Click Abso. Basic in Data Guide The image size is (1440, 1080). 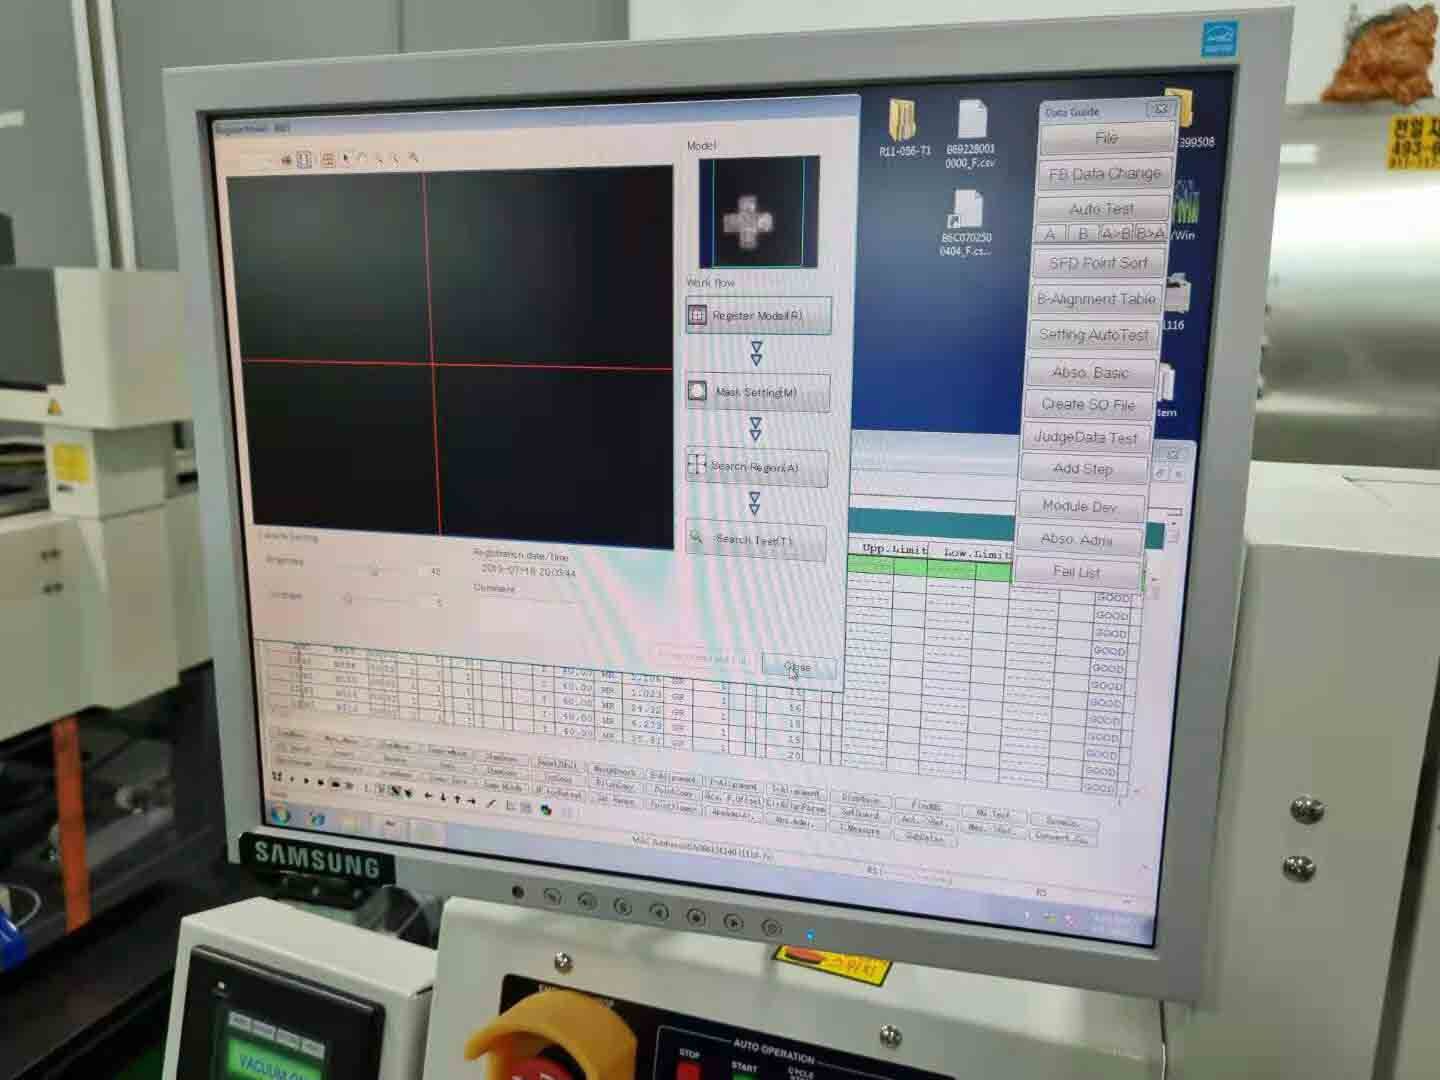[x=1090, y=372]
